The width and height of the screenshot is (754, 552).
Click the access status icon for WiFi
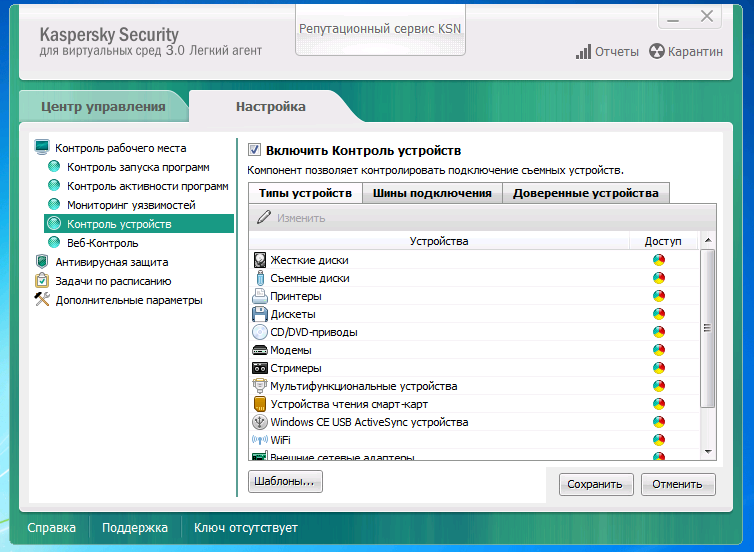click(x=659, y=439)
